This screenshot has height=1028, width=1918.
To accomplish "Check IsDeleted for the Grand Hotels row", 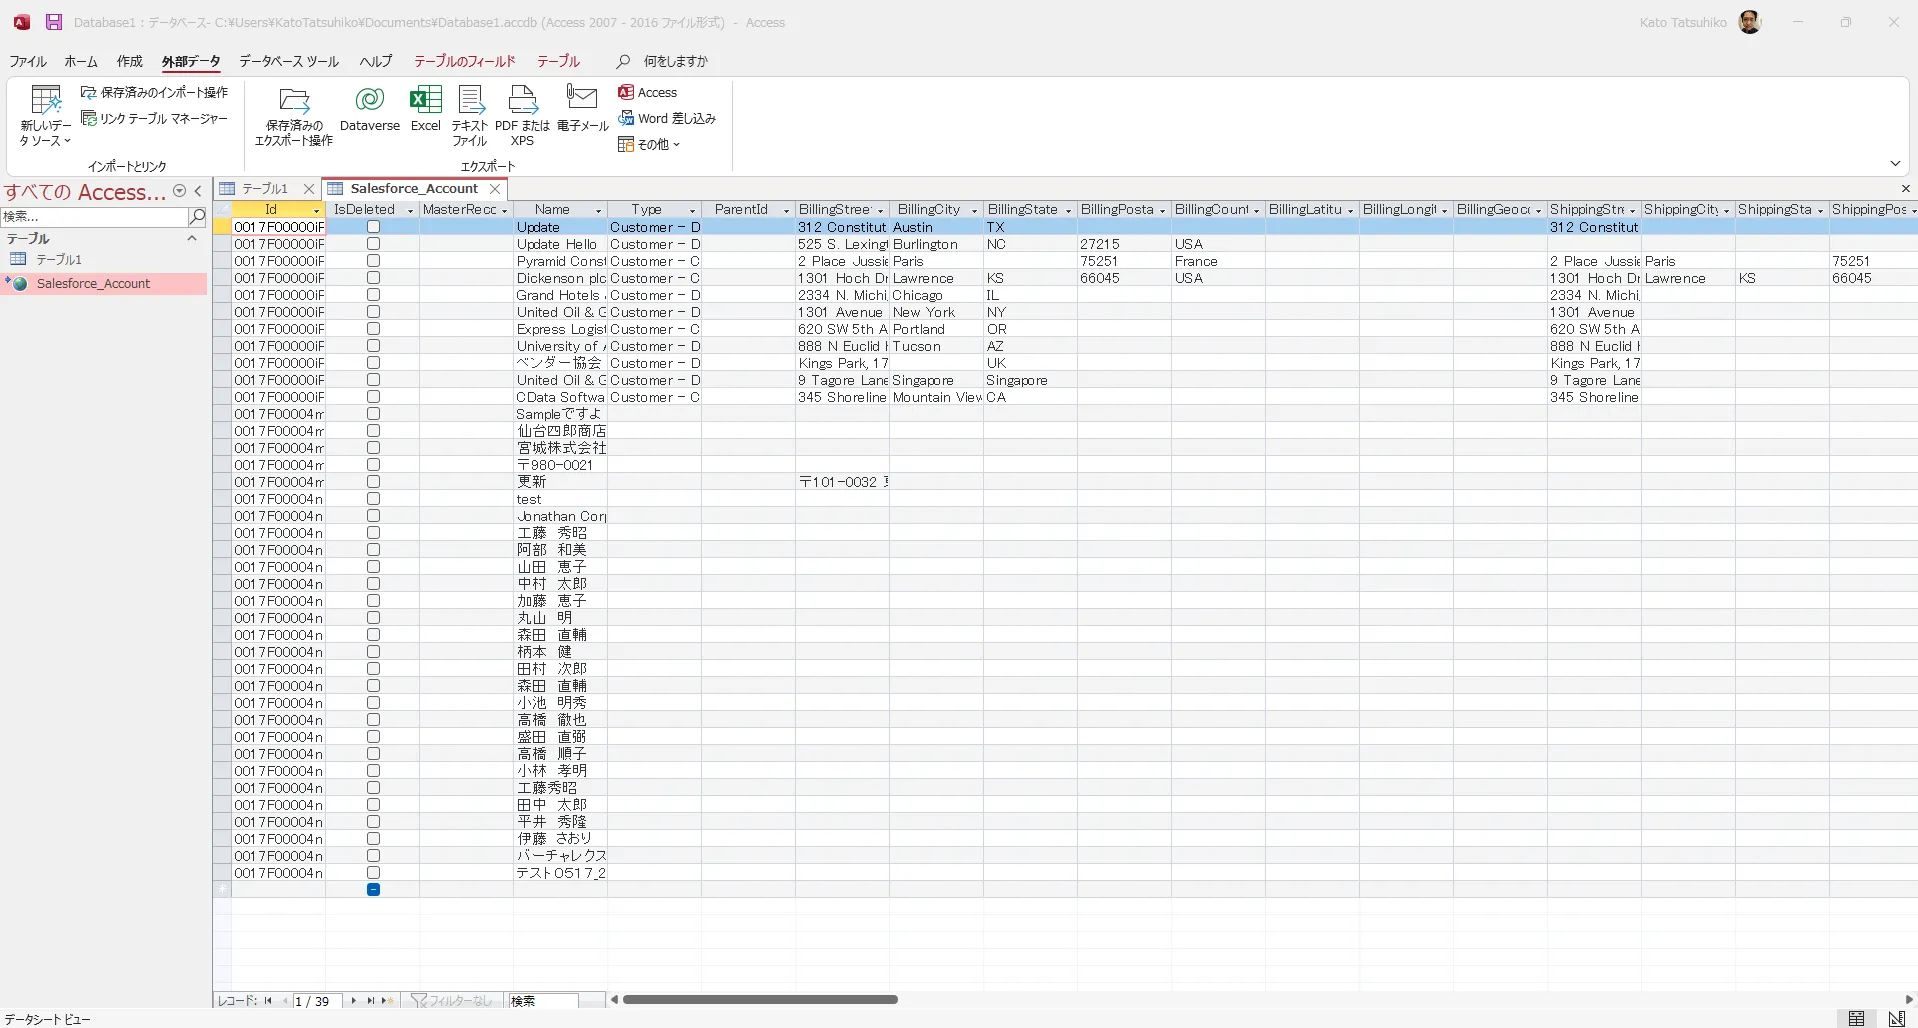I will [373, 295].
